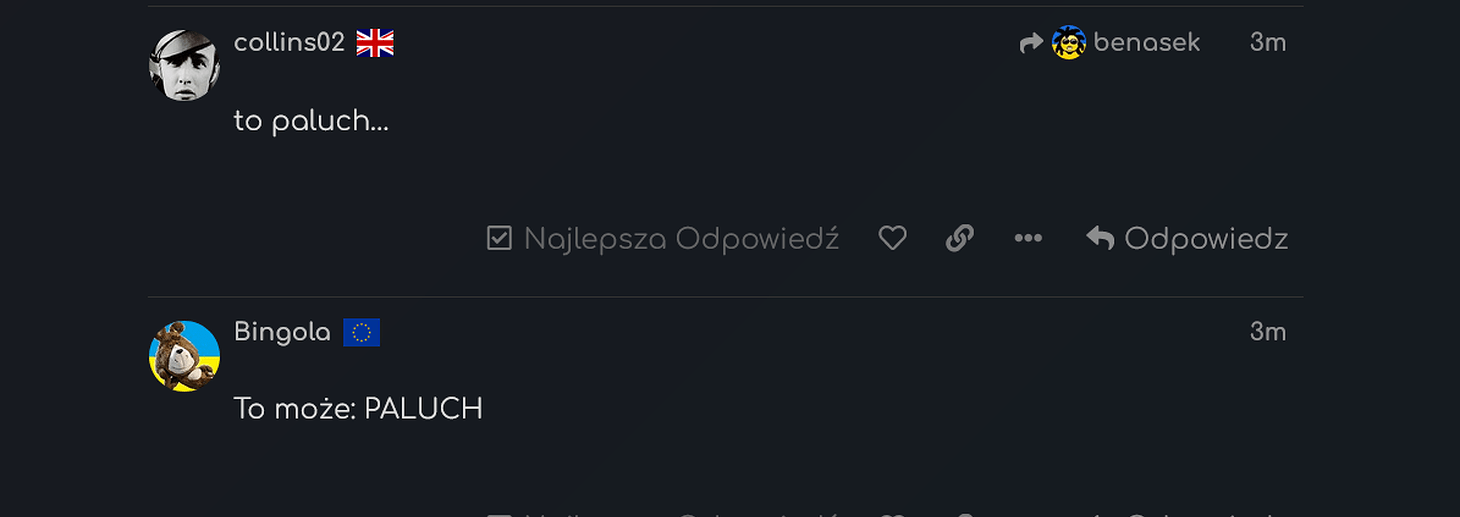Select the text 'To może: PALUCH'

tap(358, 409)
